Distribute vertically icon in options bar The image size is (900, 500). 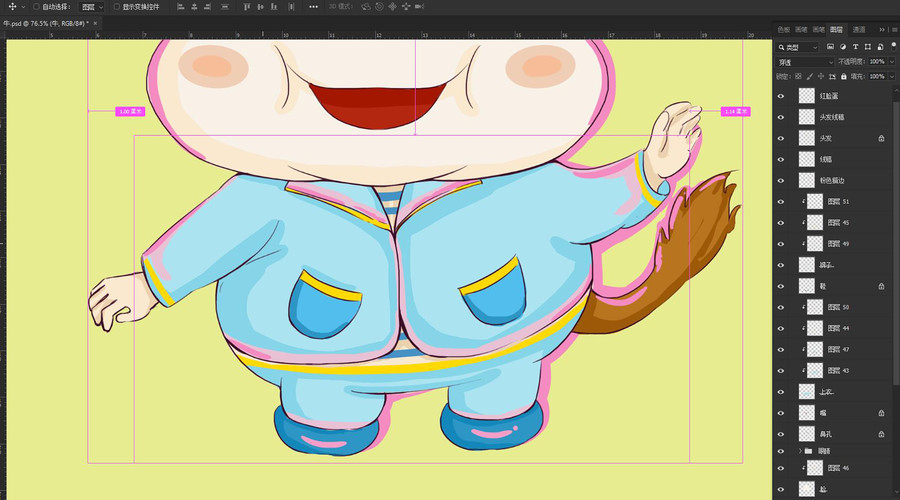click(x=225, y=7)
